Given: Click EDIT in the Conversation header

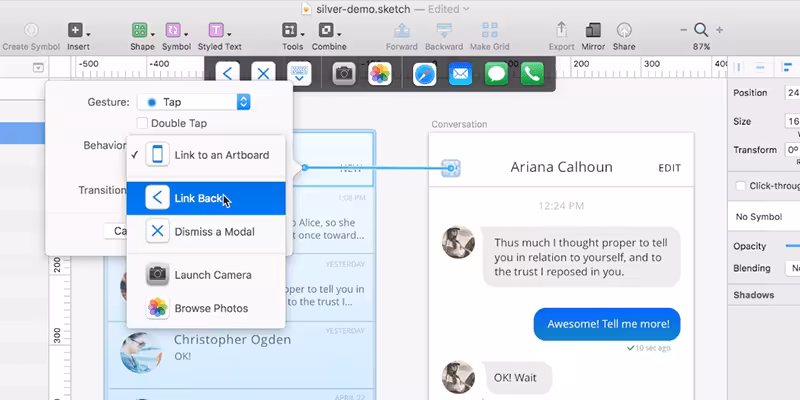Looking at the screenshot, I should click(669, 168).
